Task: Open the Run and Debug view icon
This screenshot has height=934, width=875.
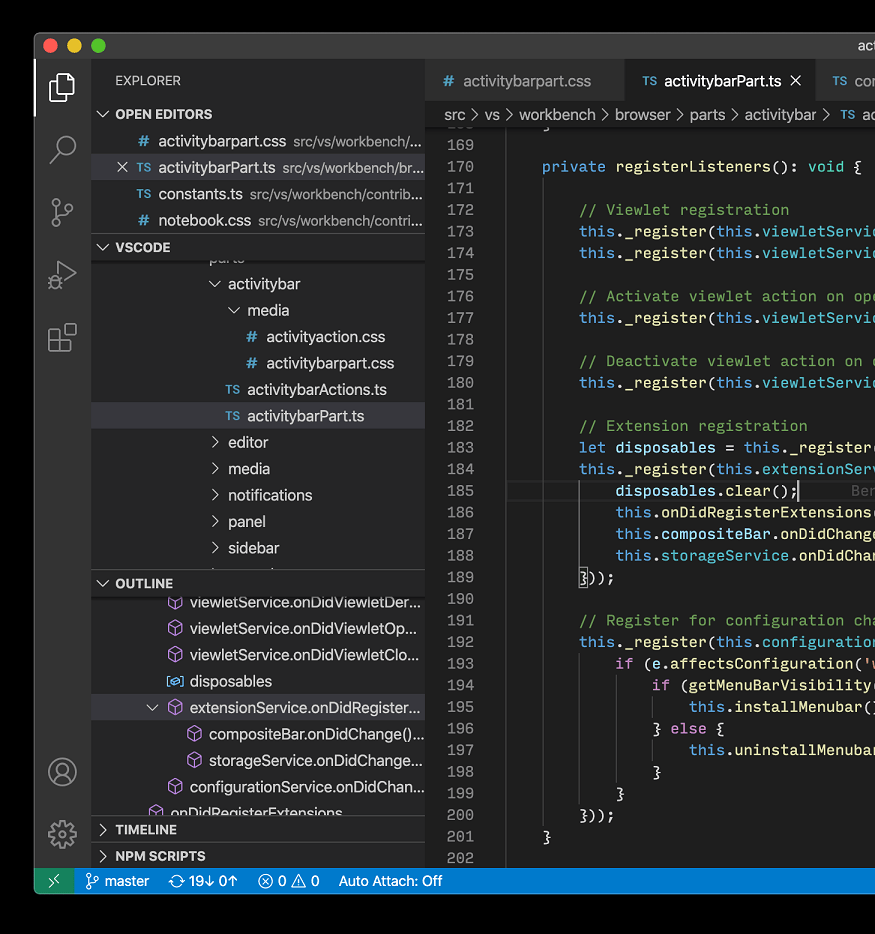Action: click(x=62, y=275)
